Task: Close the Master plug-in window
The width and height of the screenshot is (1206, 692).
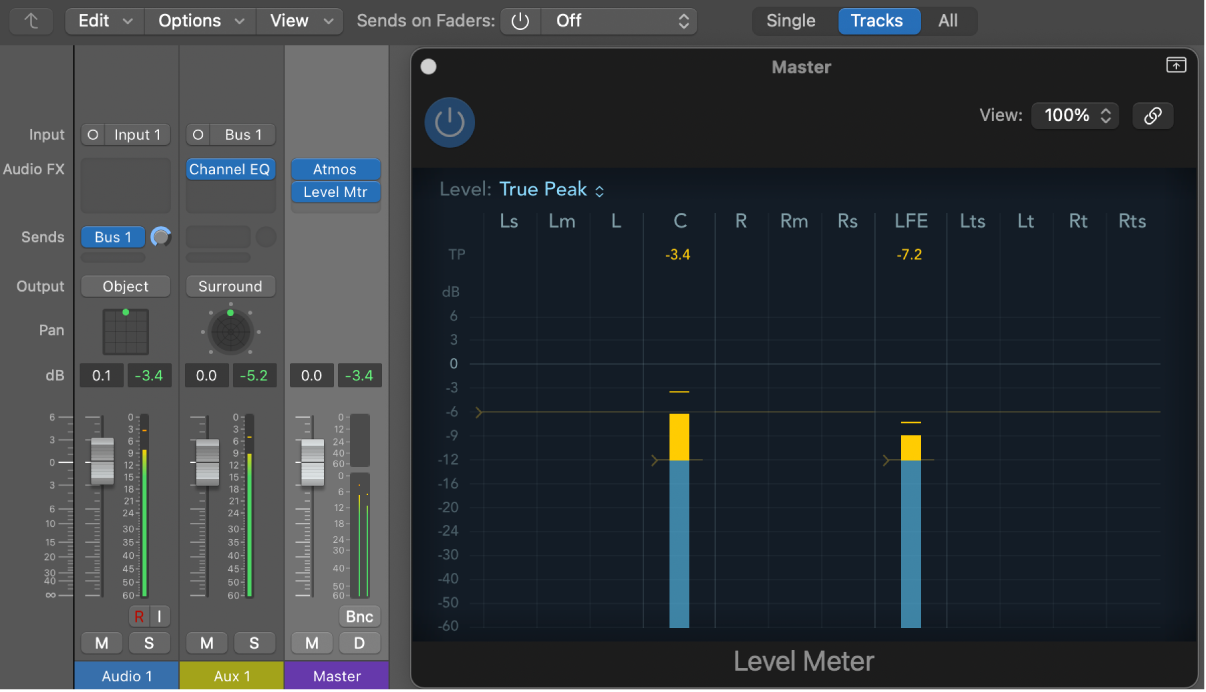Action: coord(429,67)
